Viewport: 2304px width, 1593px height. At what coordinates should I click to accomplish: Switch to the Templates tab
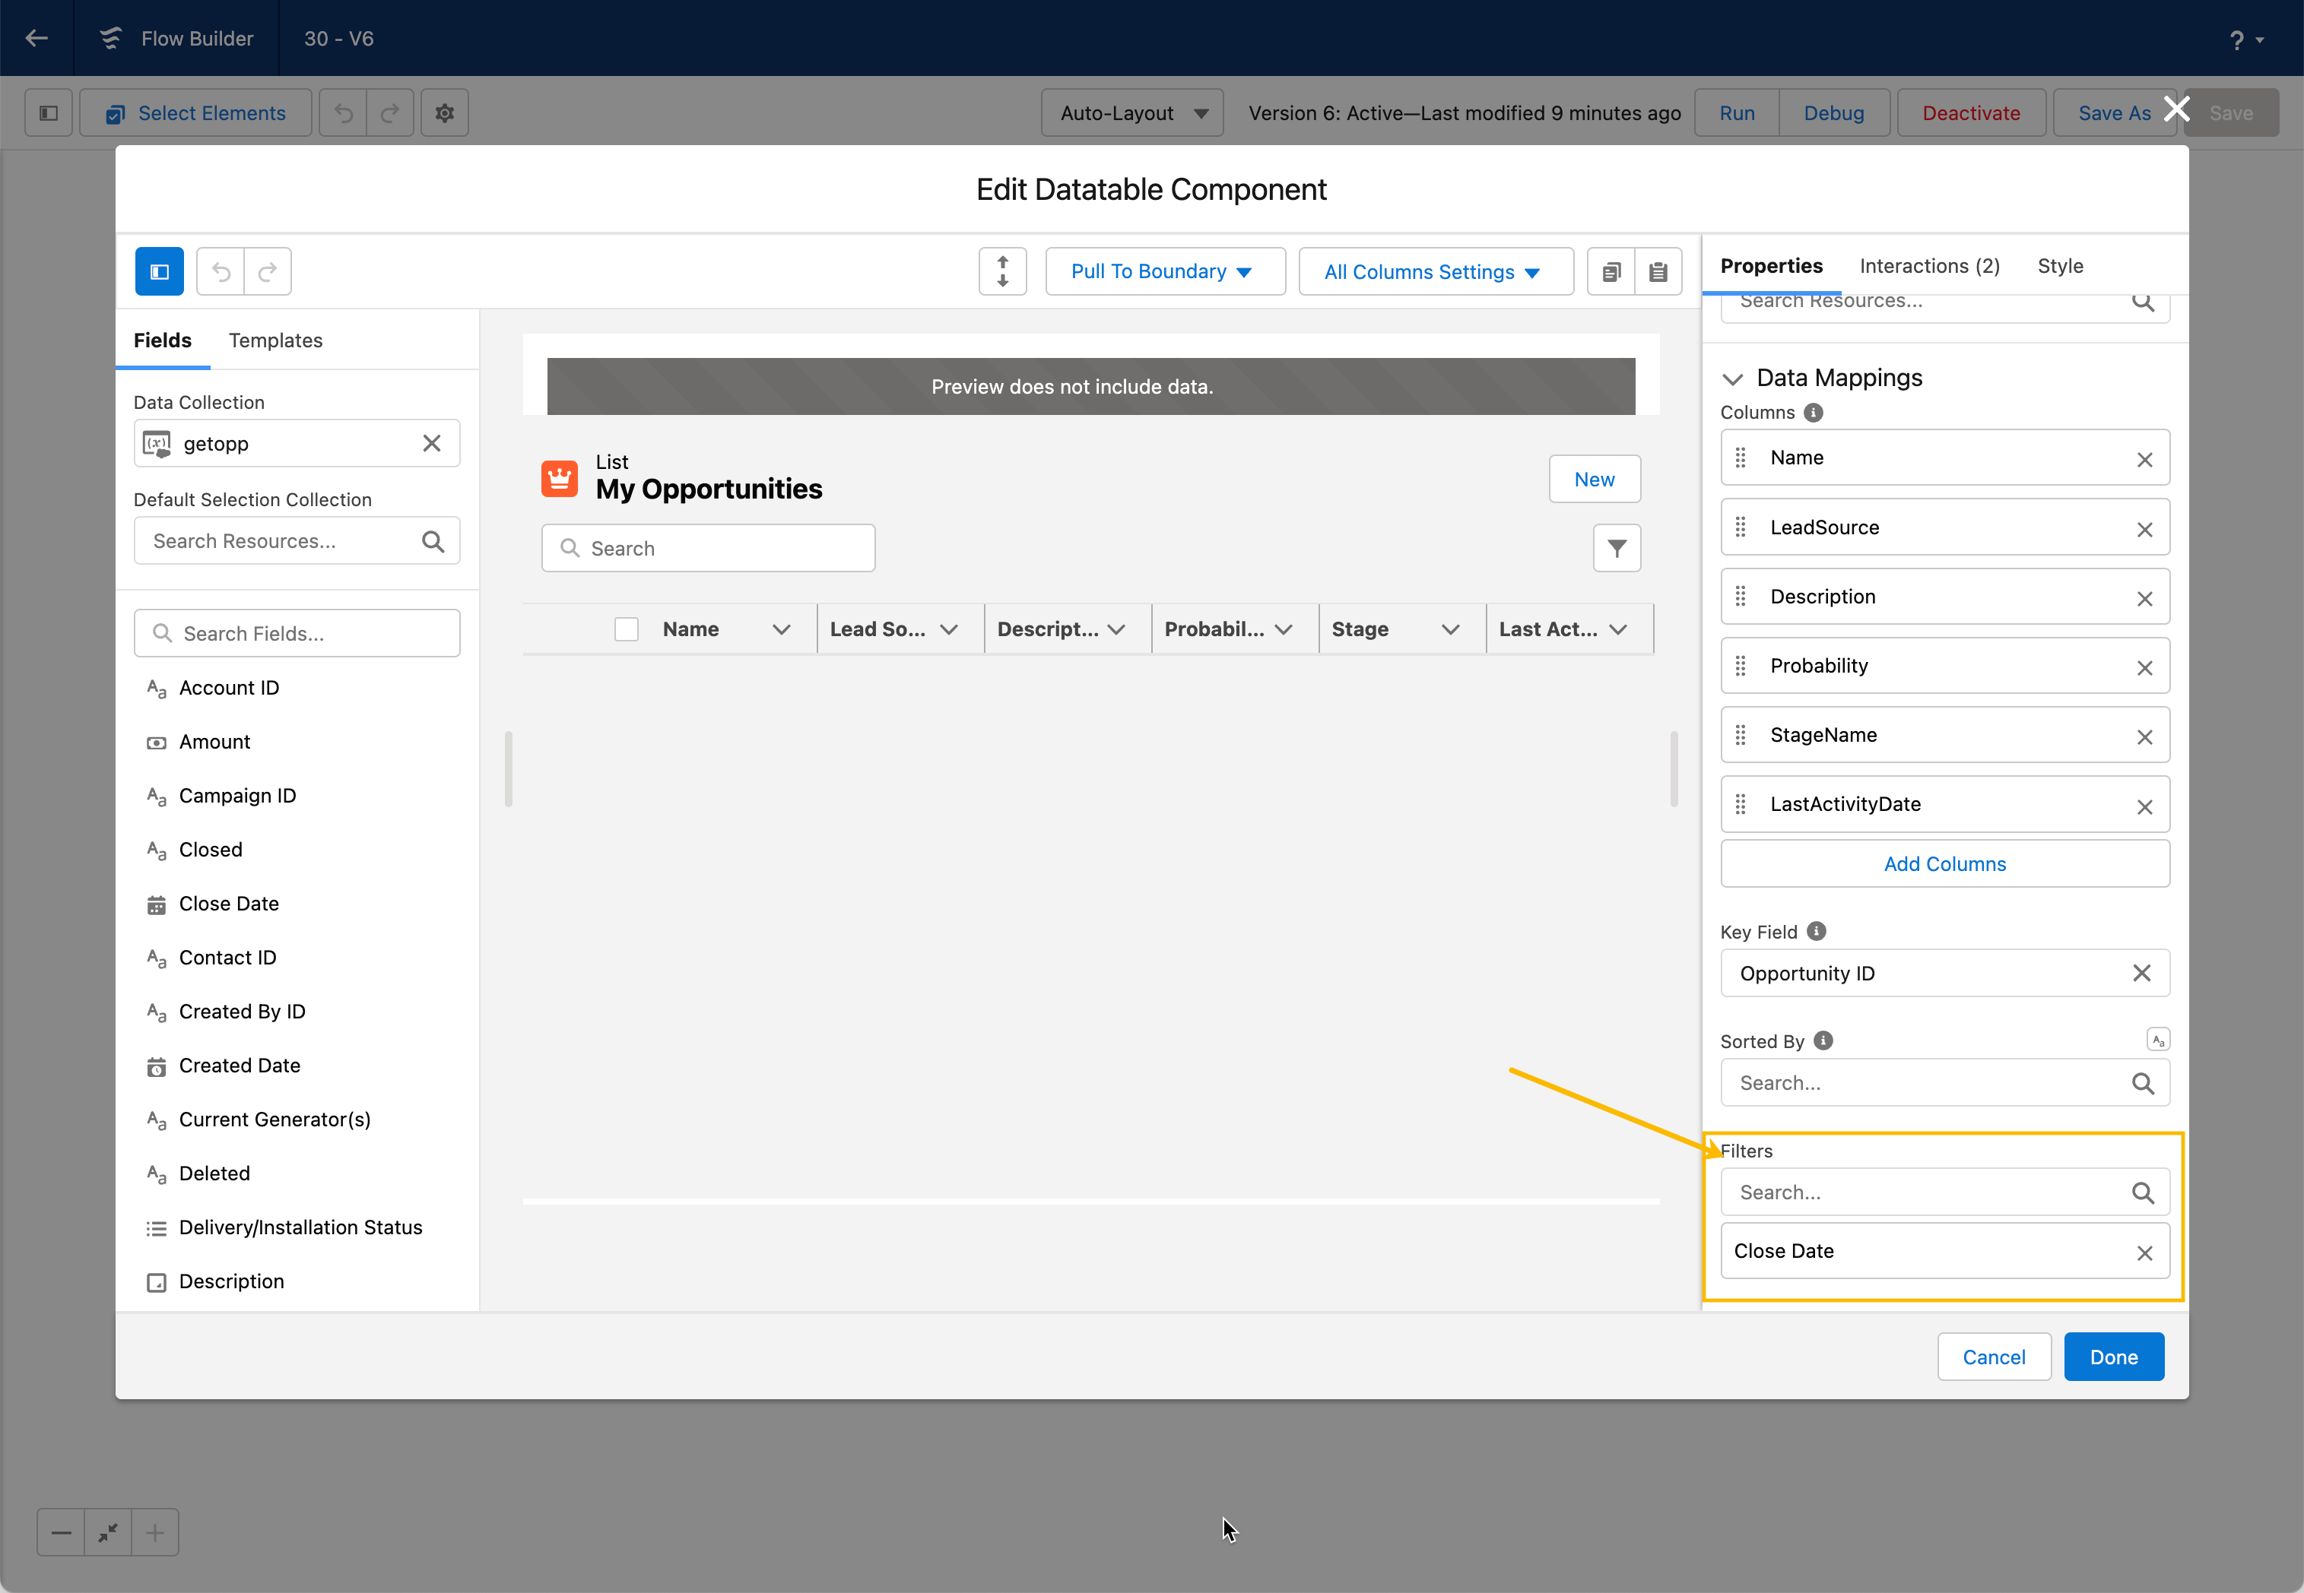click(x=275, y=340)
